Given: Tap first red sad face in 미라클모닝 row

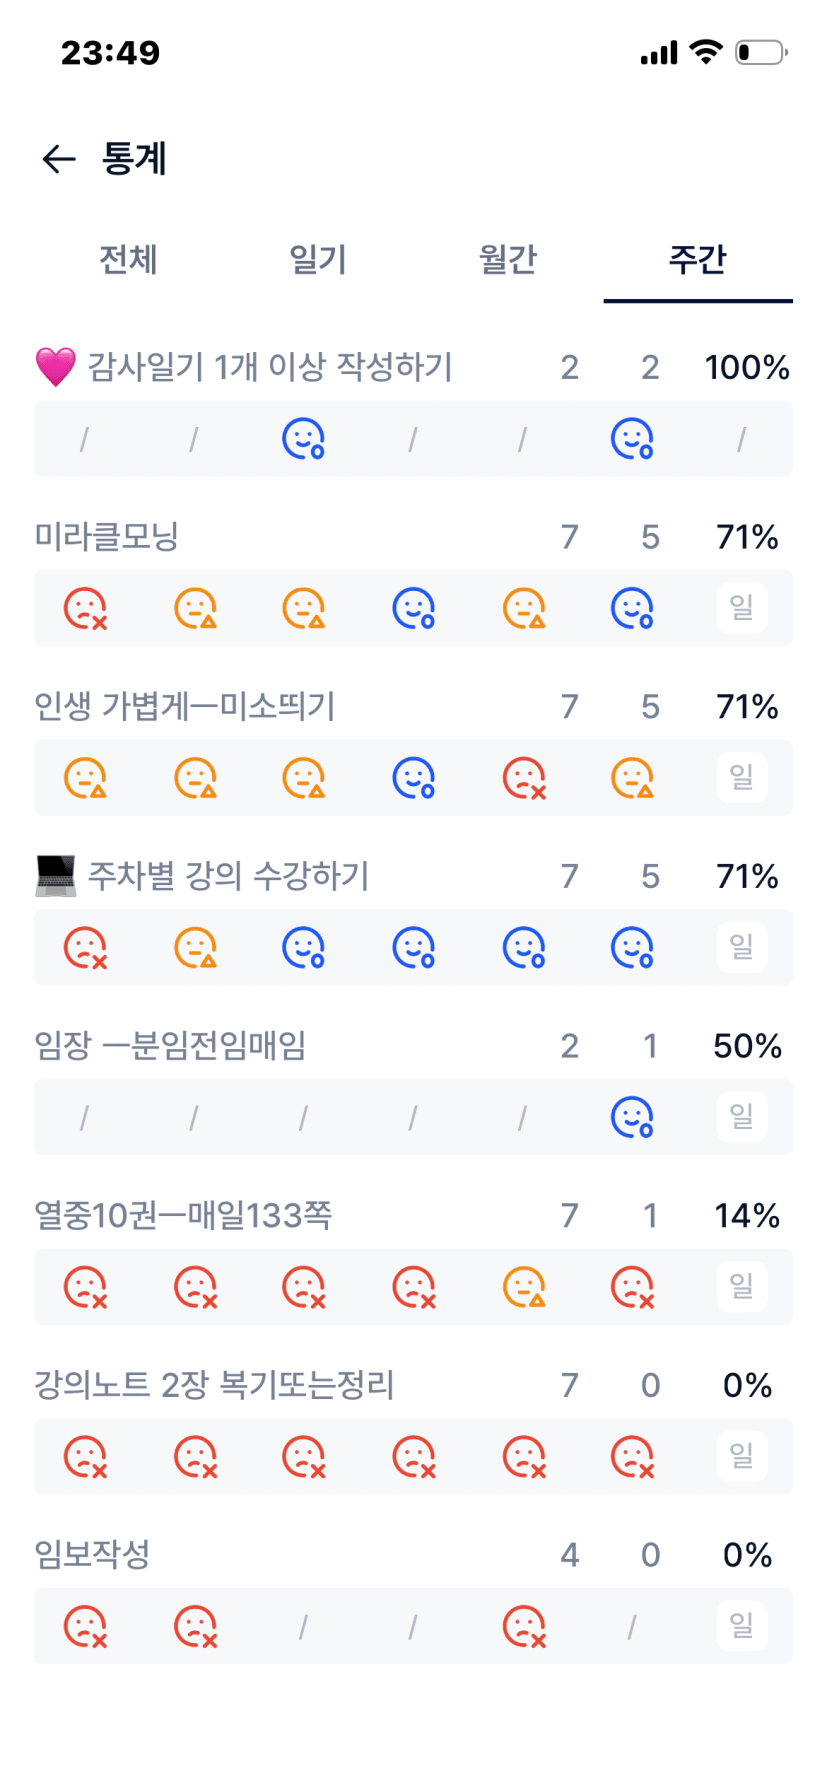Looking at the screenshot, I should (85, 608).
